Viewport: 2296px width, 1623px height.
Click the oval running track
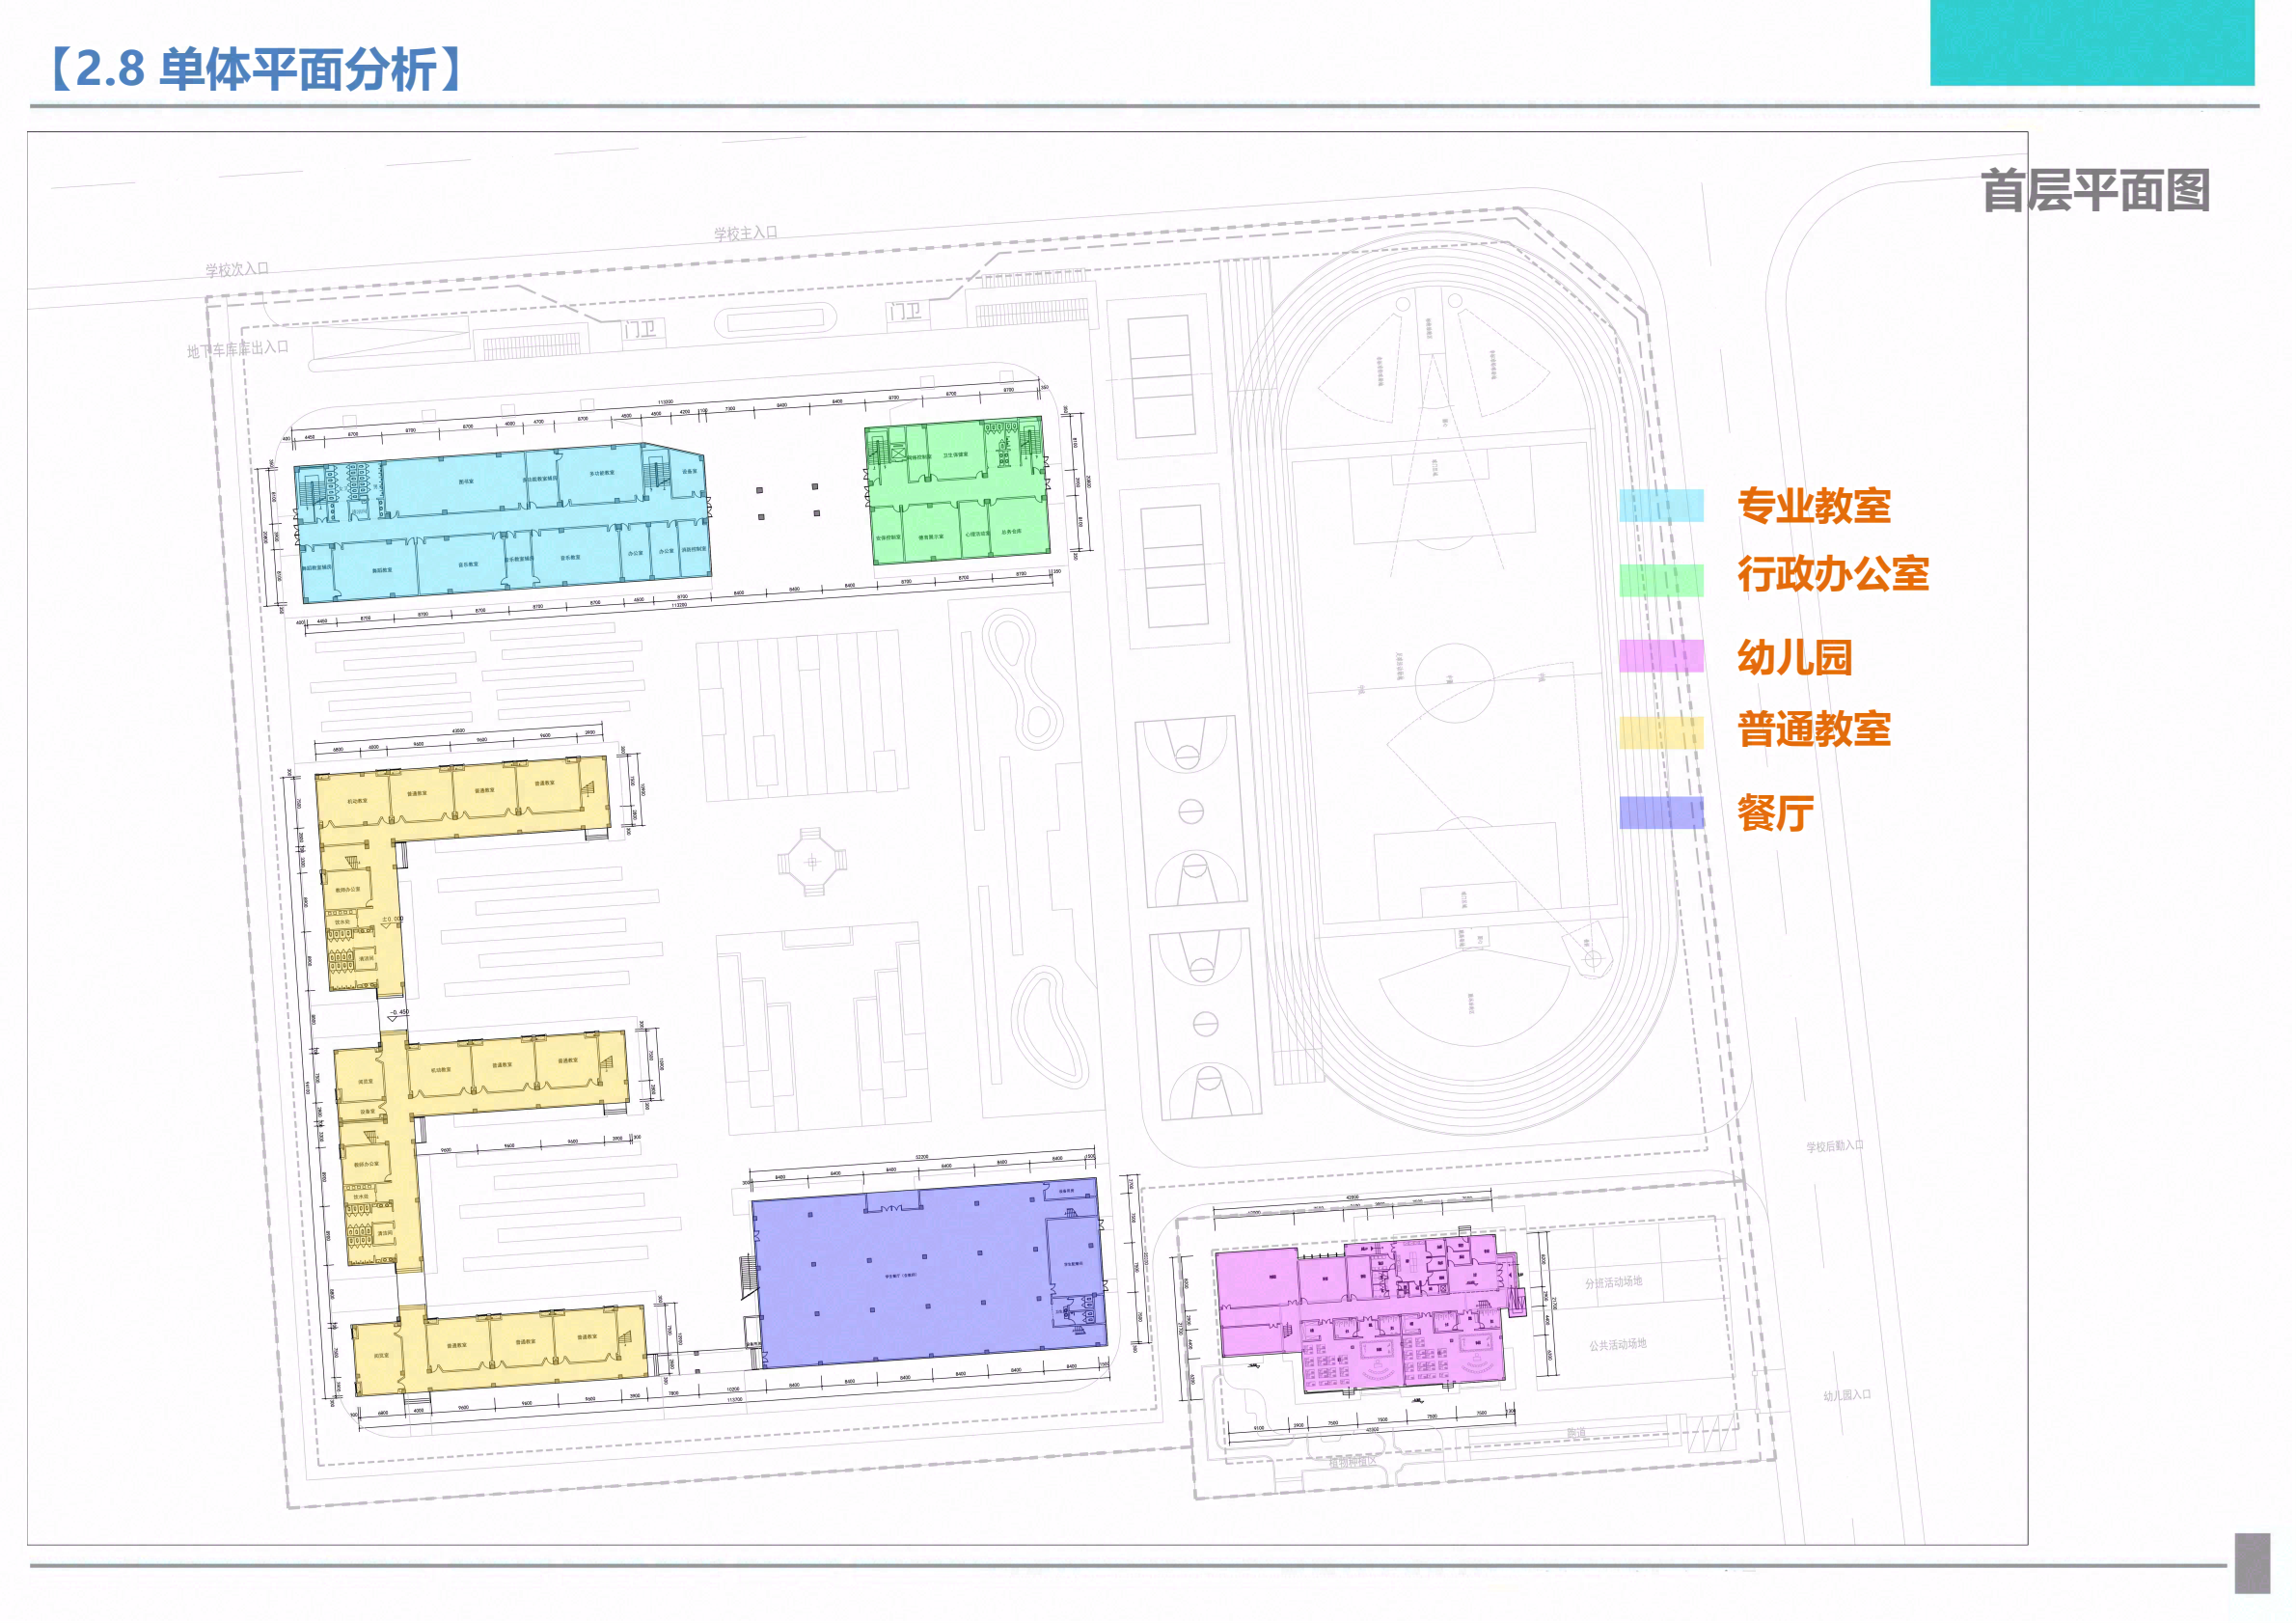[1457, 684]
